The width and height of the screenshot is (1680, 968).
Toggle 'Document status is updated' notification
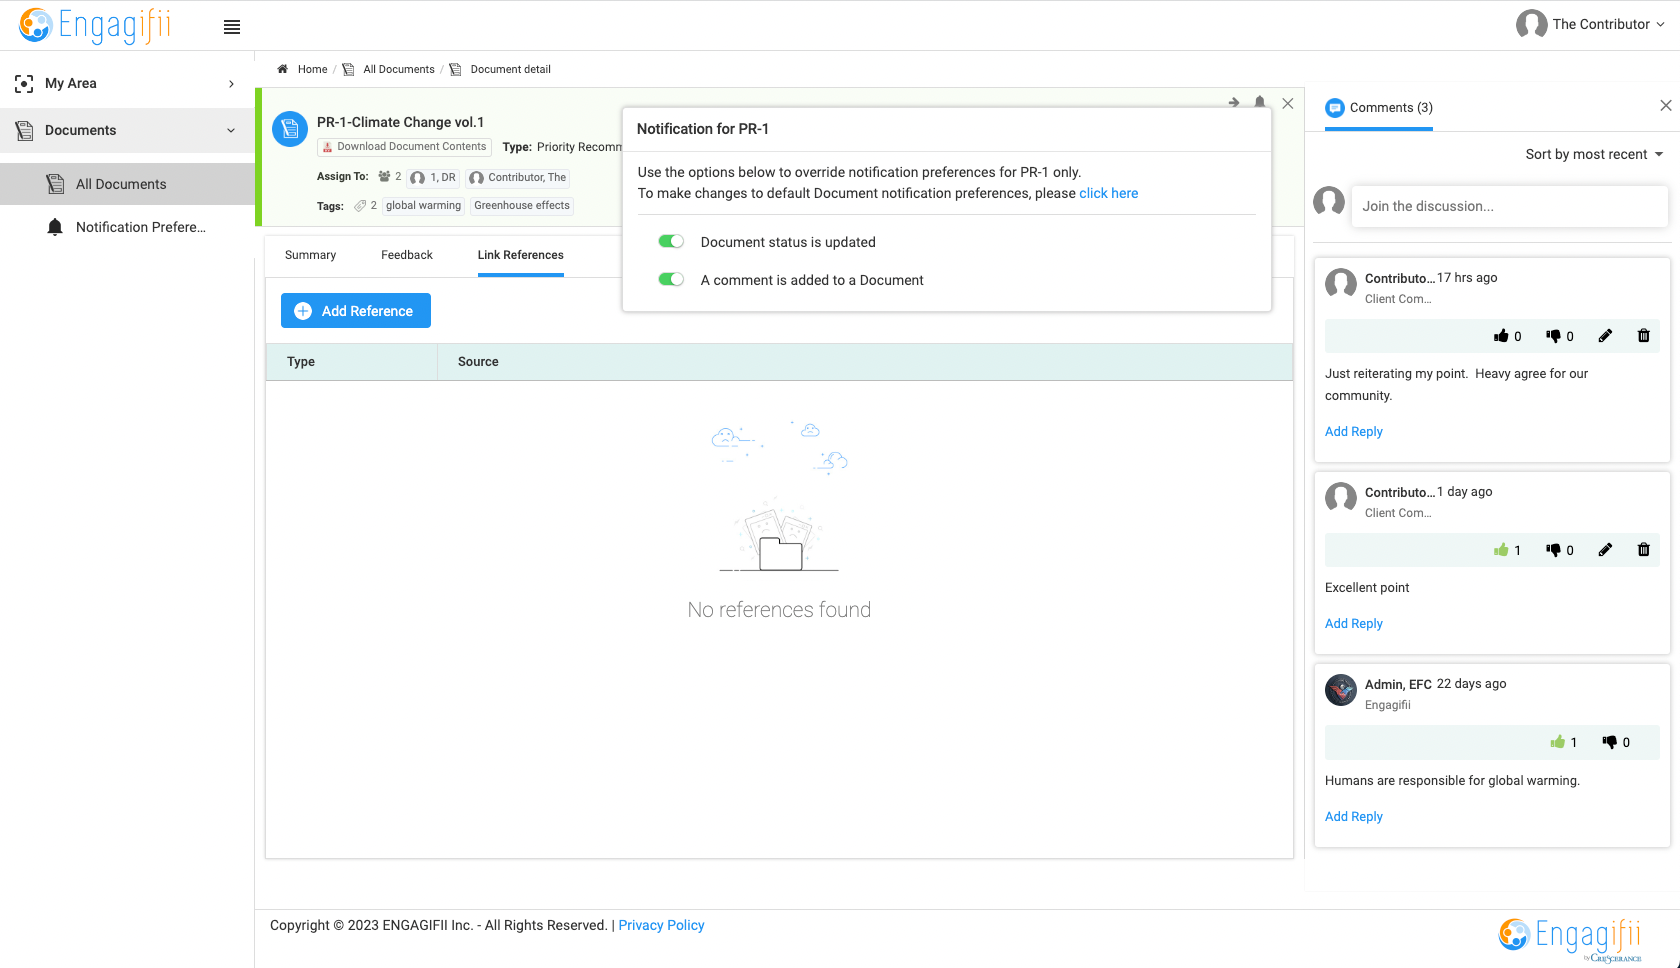(x=671, y=242)
